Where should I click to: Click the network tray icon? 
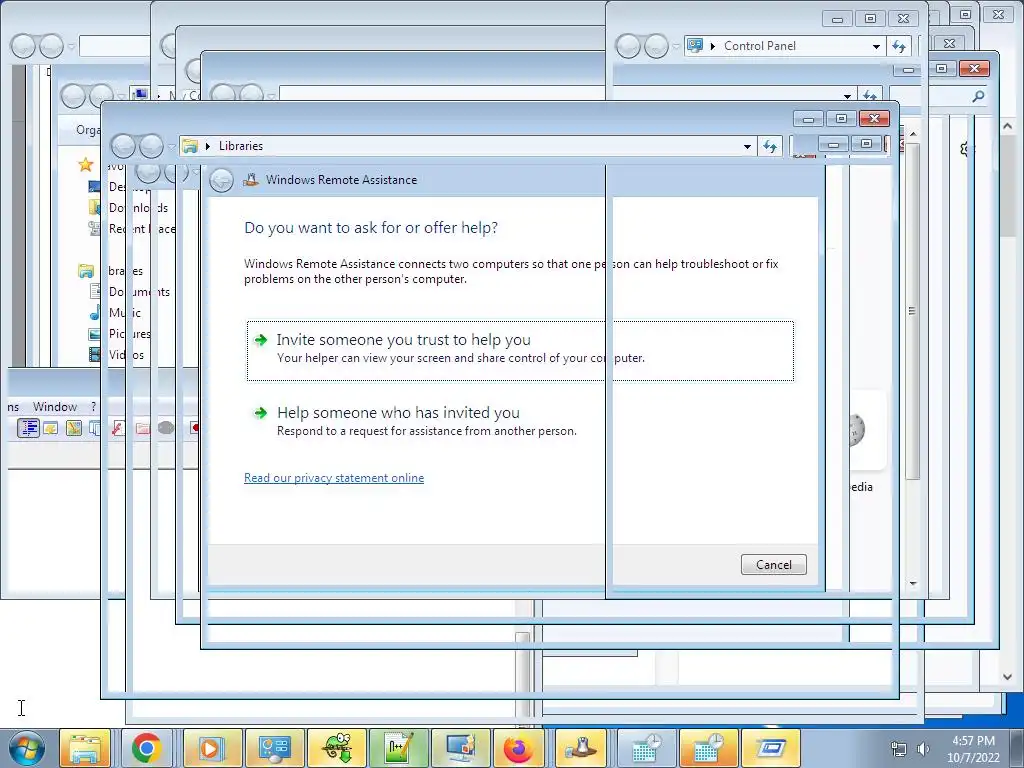[899, 749]
